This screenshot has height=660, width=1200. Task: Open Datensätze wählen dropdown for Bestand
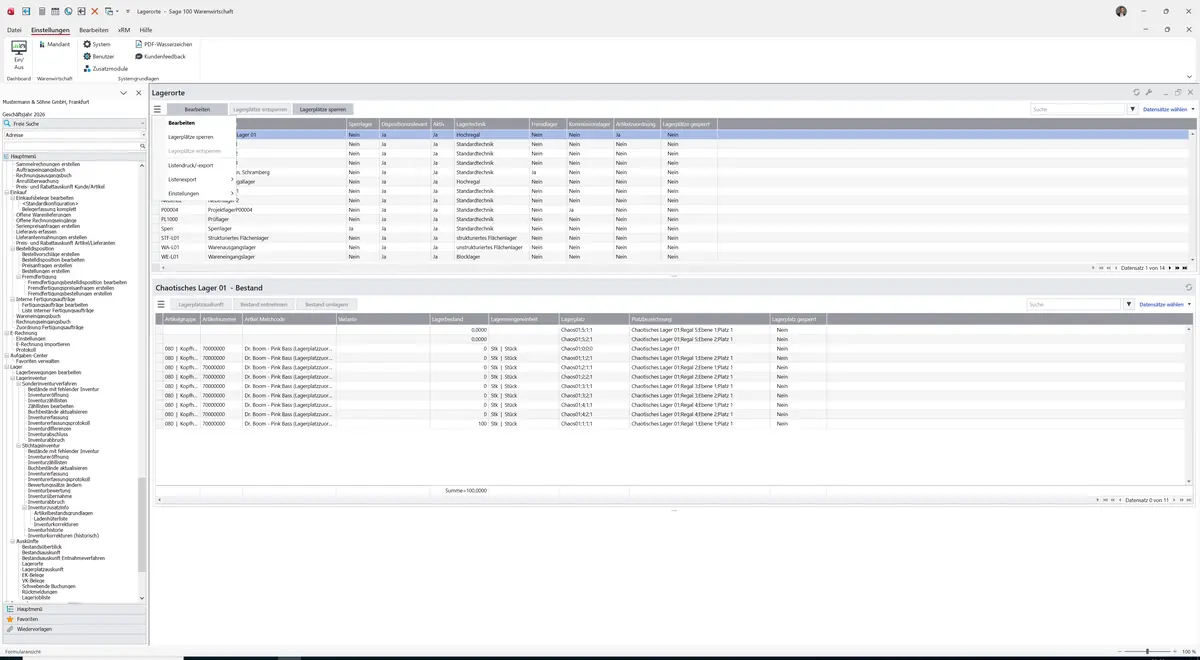click(x=1164, y=304)
